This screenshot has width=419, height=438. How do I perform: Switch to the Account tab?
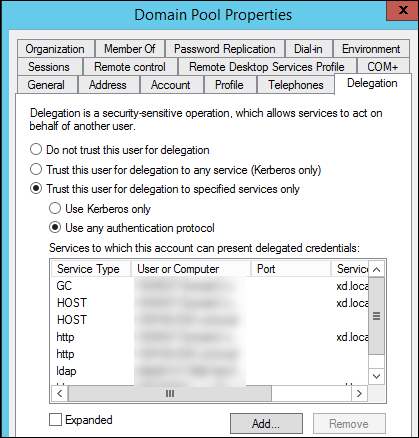[x=171, y=85]
